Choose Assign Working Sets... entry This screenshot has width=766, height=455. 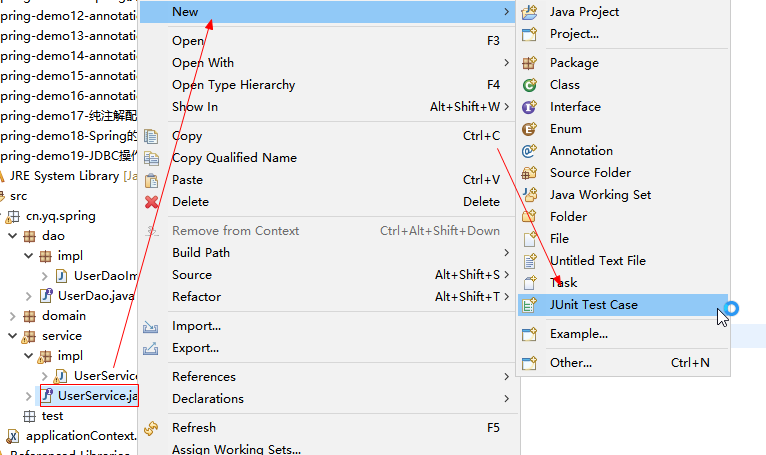pos(327,449)
